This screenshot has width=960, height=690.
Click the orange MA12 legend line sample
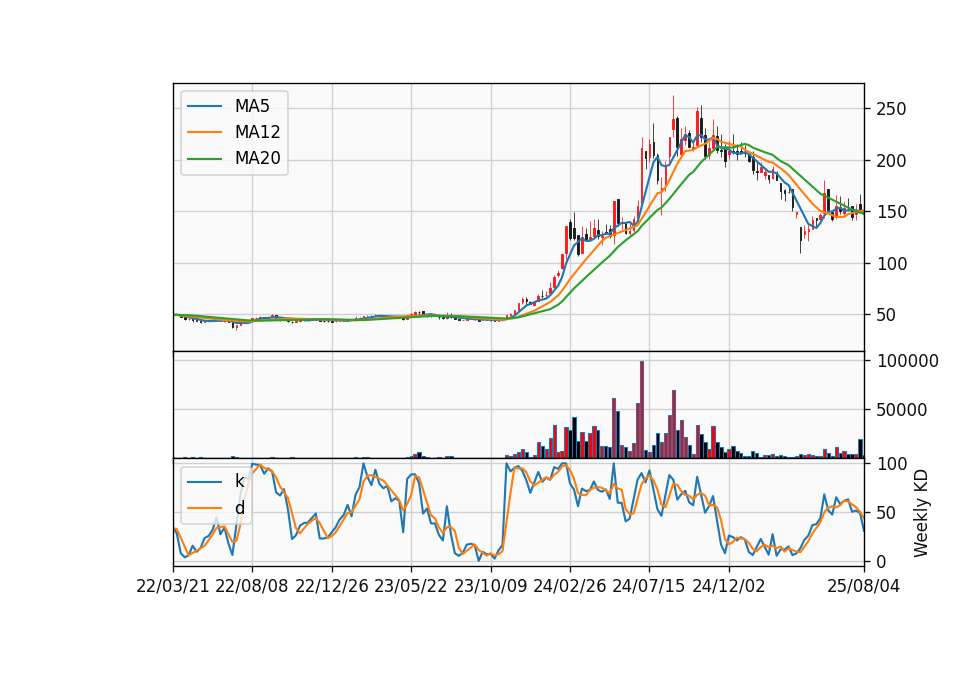pos(204,132)
